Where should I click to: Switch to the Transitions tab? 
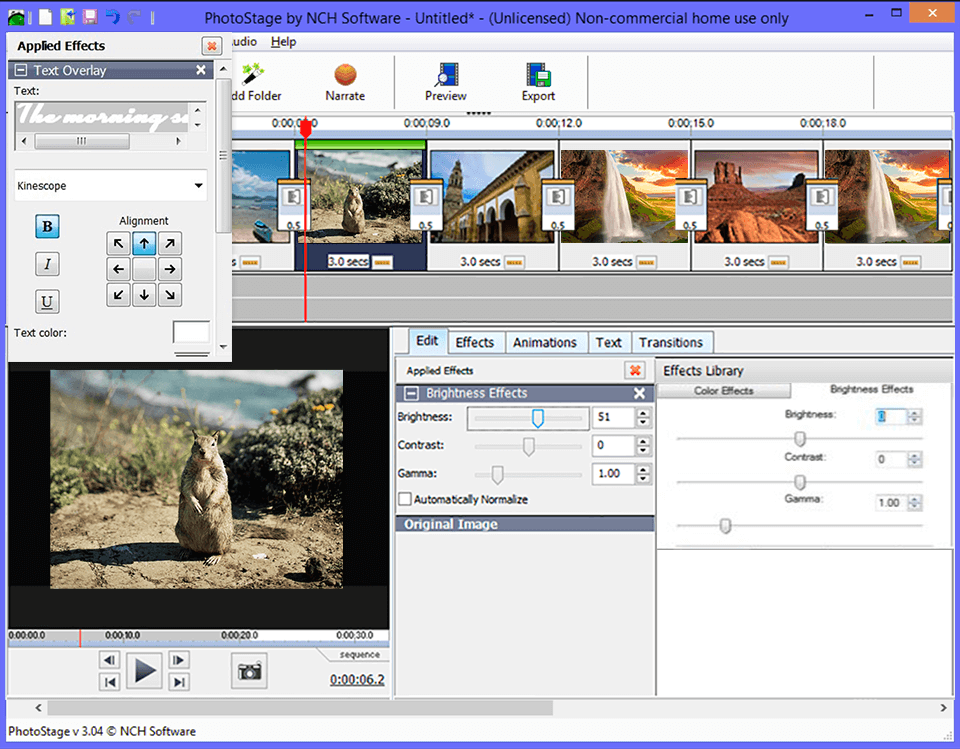[672, 342]
